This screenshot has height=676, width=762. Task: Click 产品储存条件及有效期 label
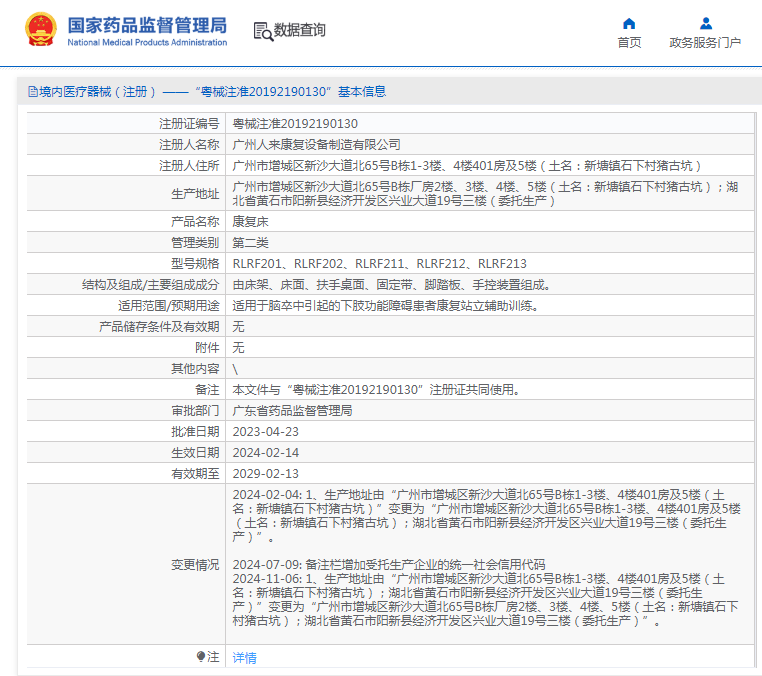pos(159,327)
